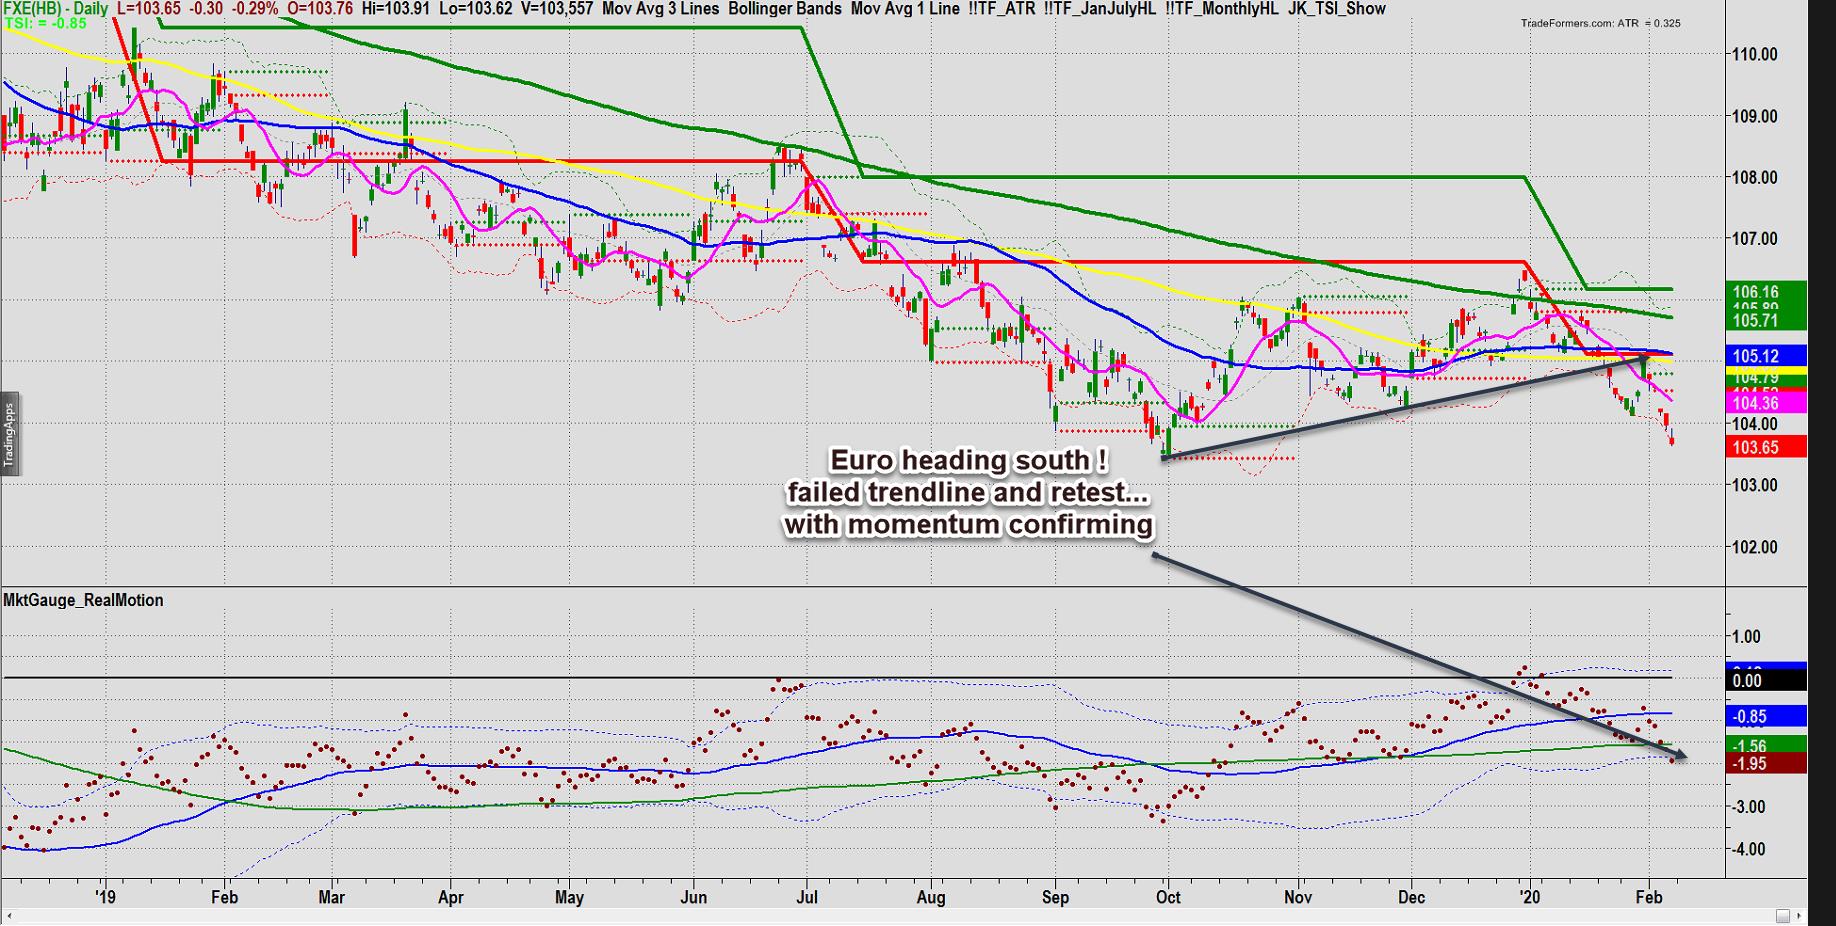Click the -3.00 RealMotion axis label
1836x926 pixels.
1747,807
